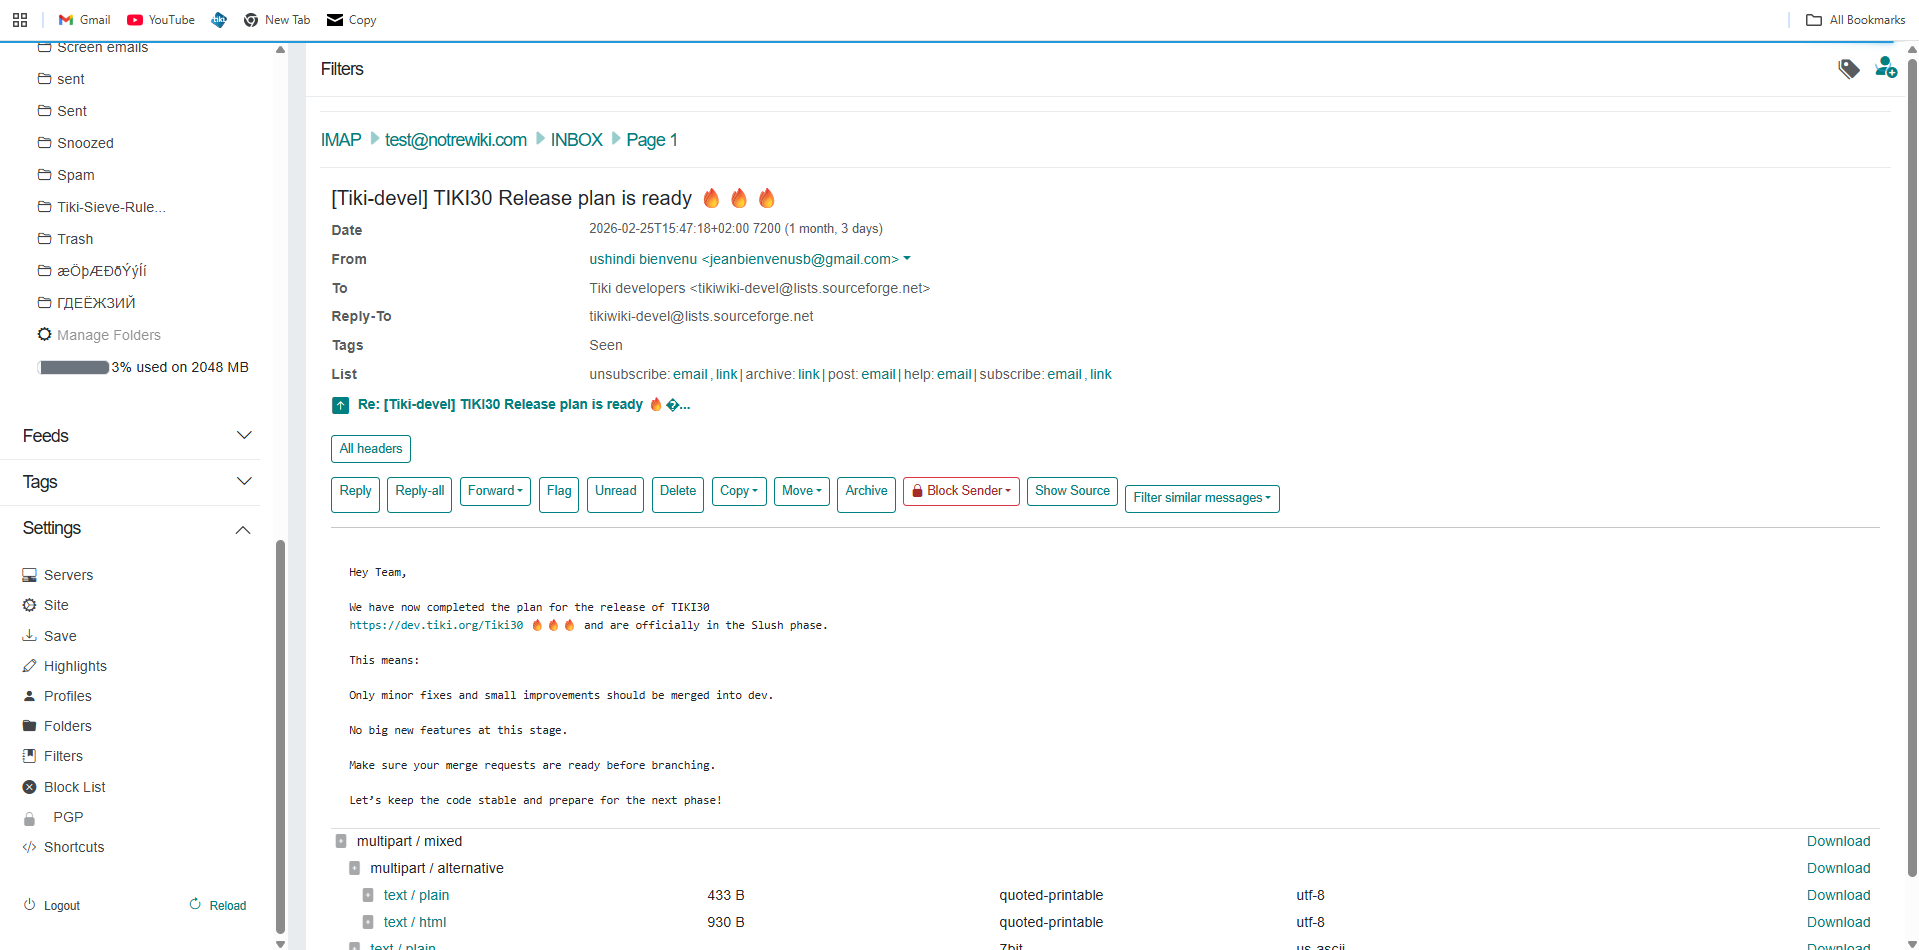The image size is (1919, 950).
Task: Click the storage usage progress bar
Action: (74, 367)
